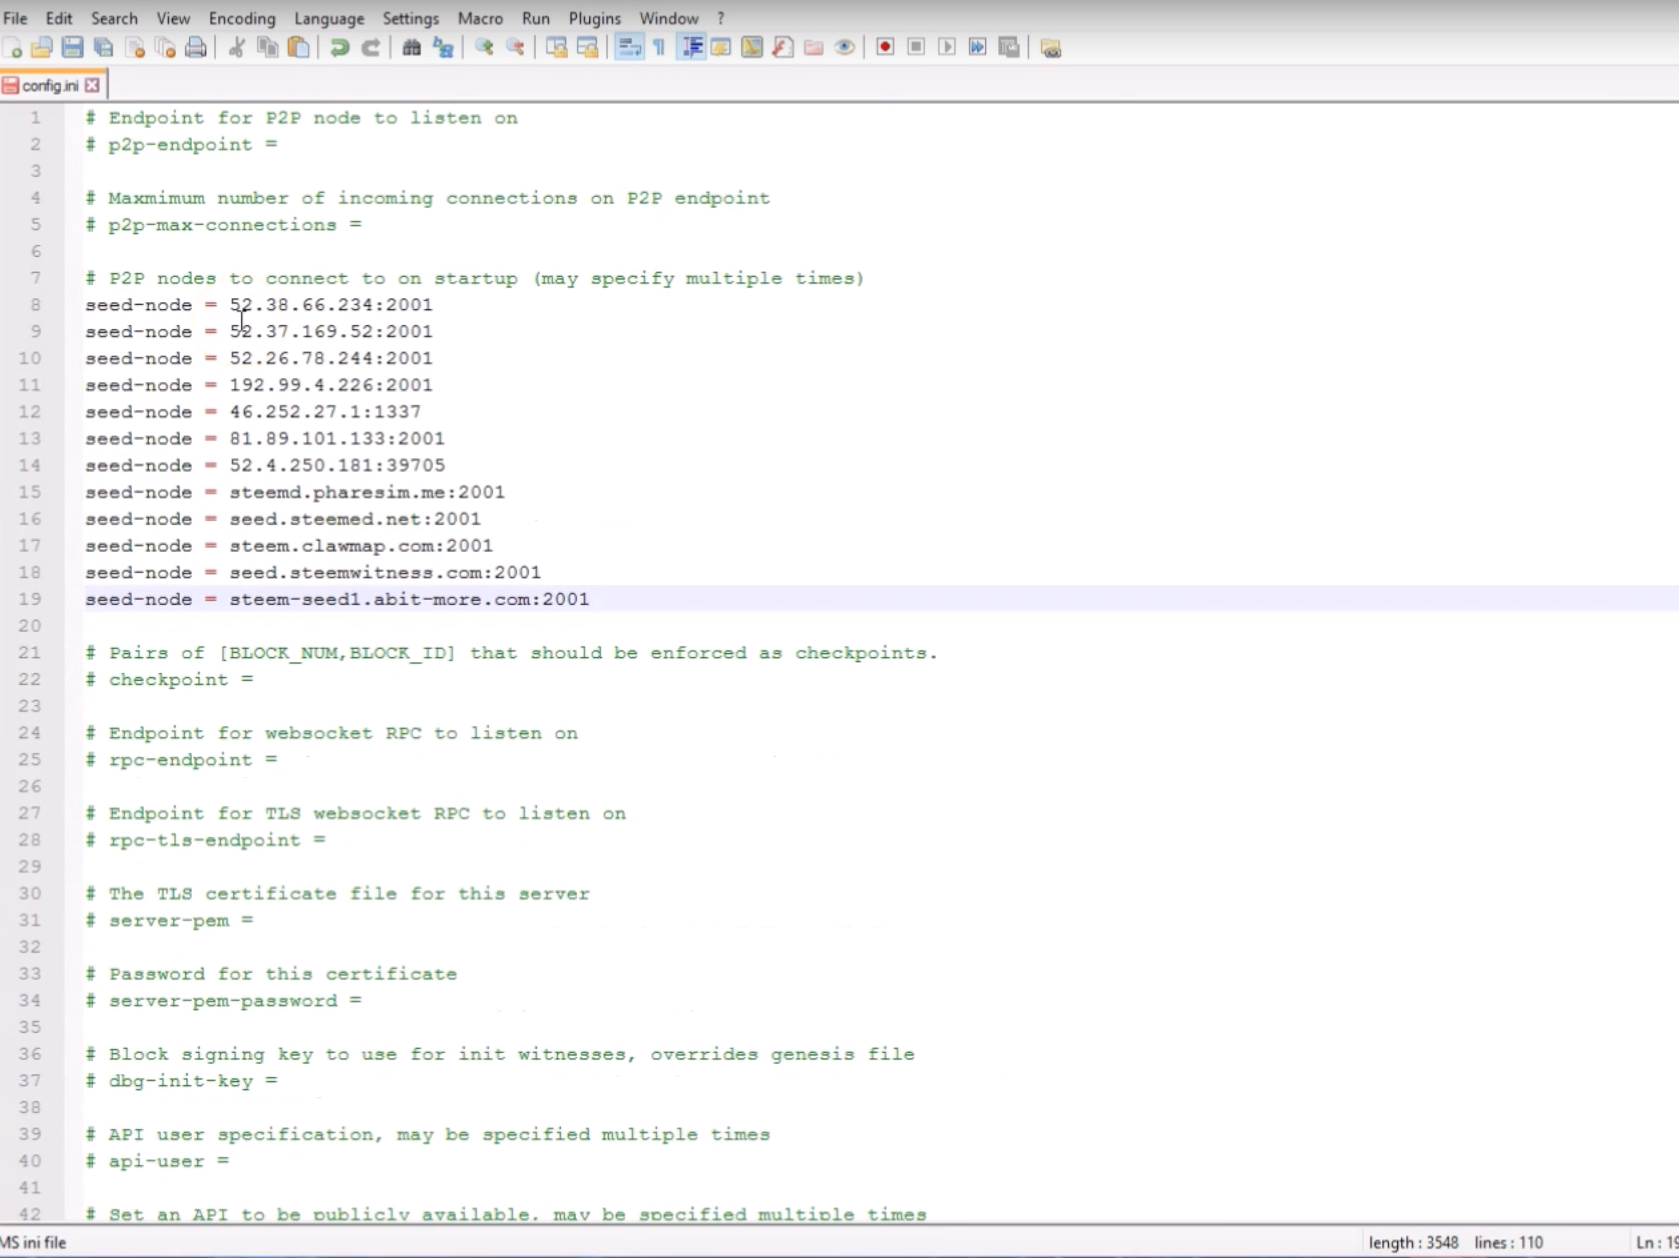Close the config.ini tab with its X

coord(92,85)
